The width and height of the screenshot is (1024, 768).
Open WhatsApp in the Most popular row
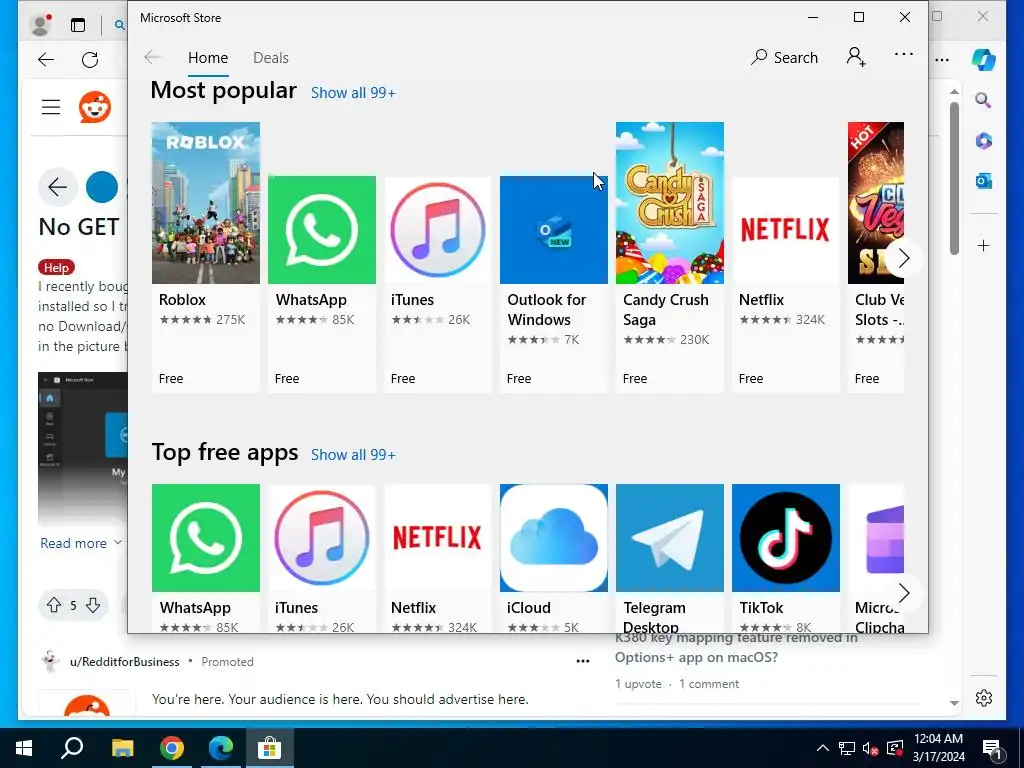click(x=322, y=284)
